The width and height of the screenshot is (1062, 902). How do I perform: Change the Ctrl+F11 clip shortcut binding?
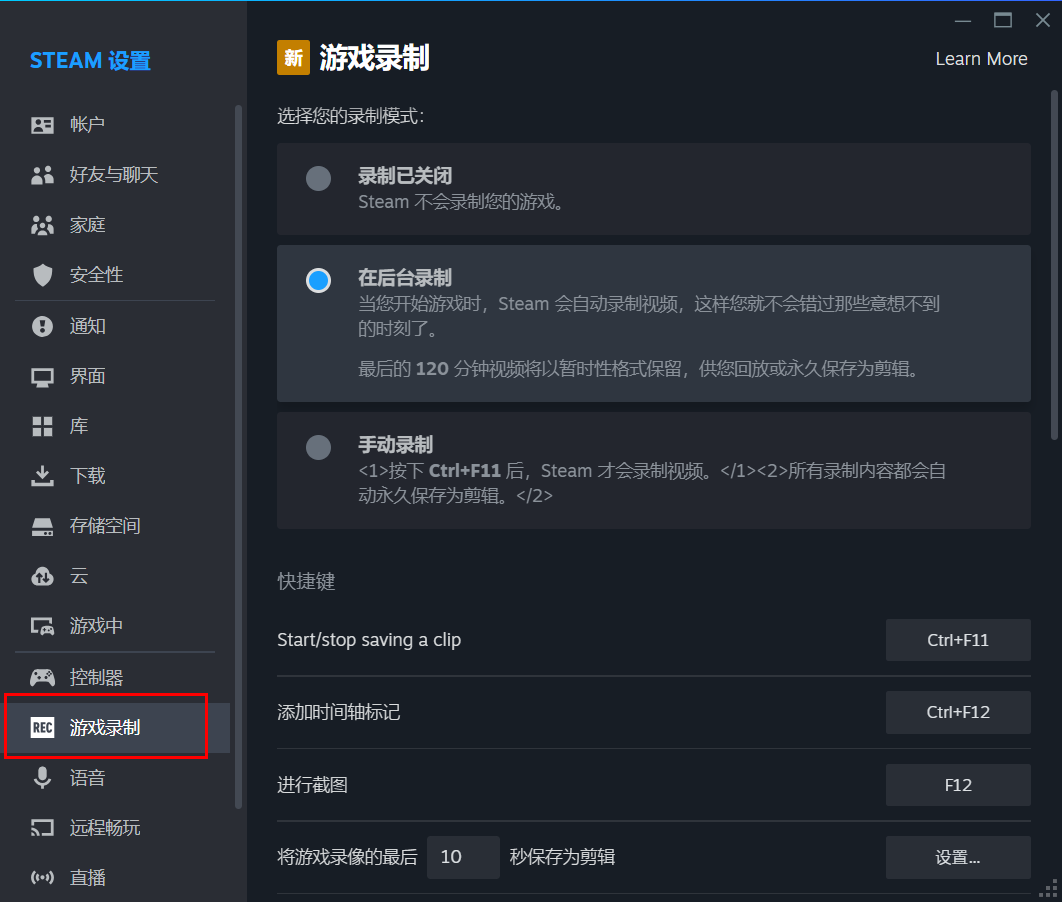957,640
